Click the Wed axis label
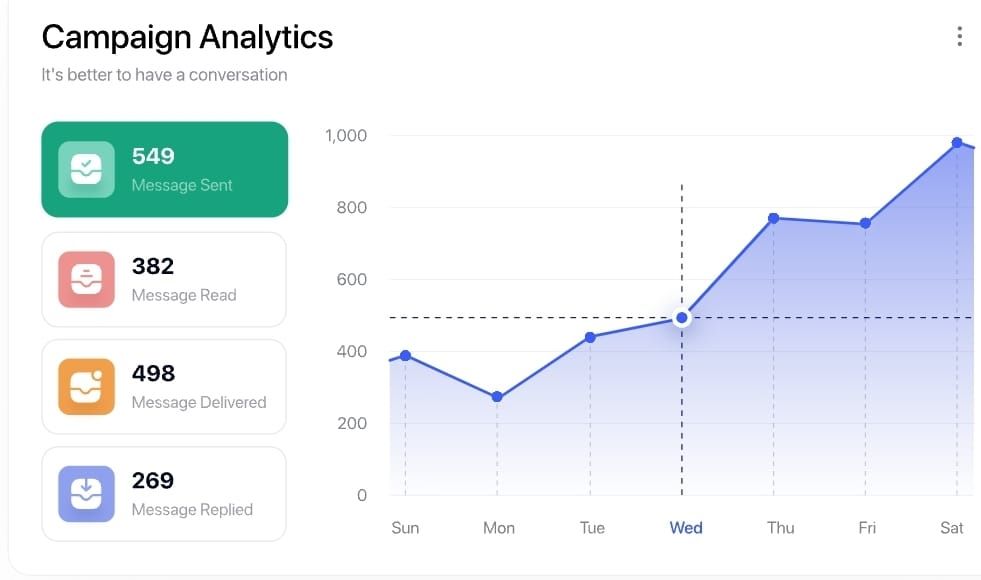 coord(686,528)
